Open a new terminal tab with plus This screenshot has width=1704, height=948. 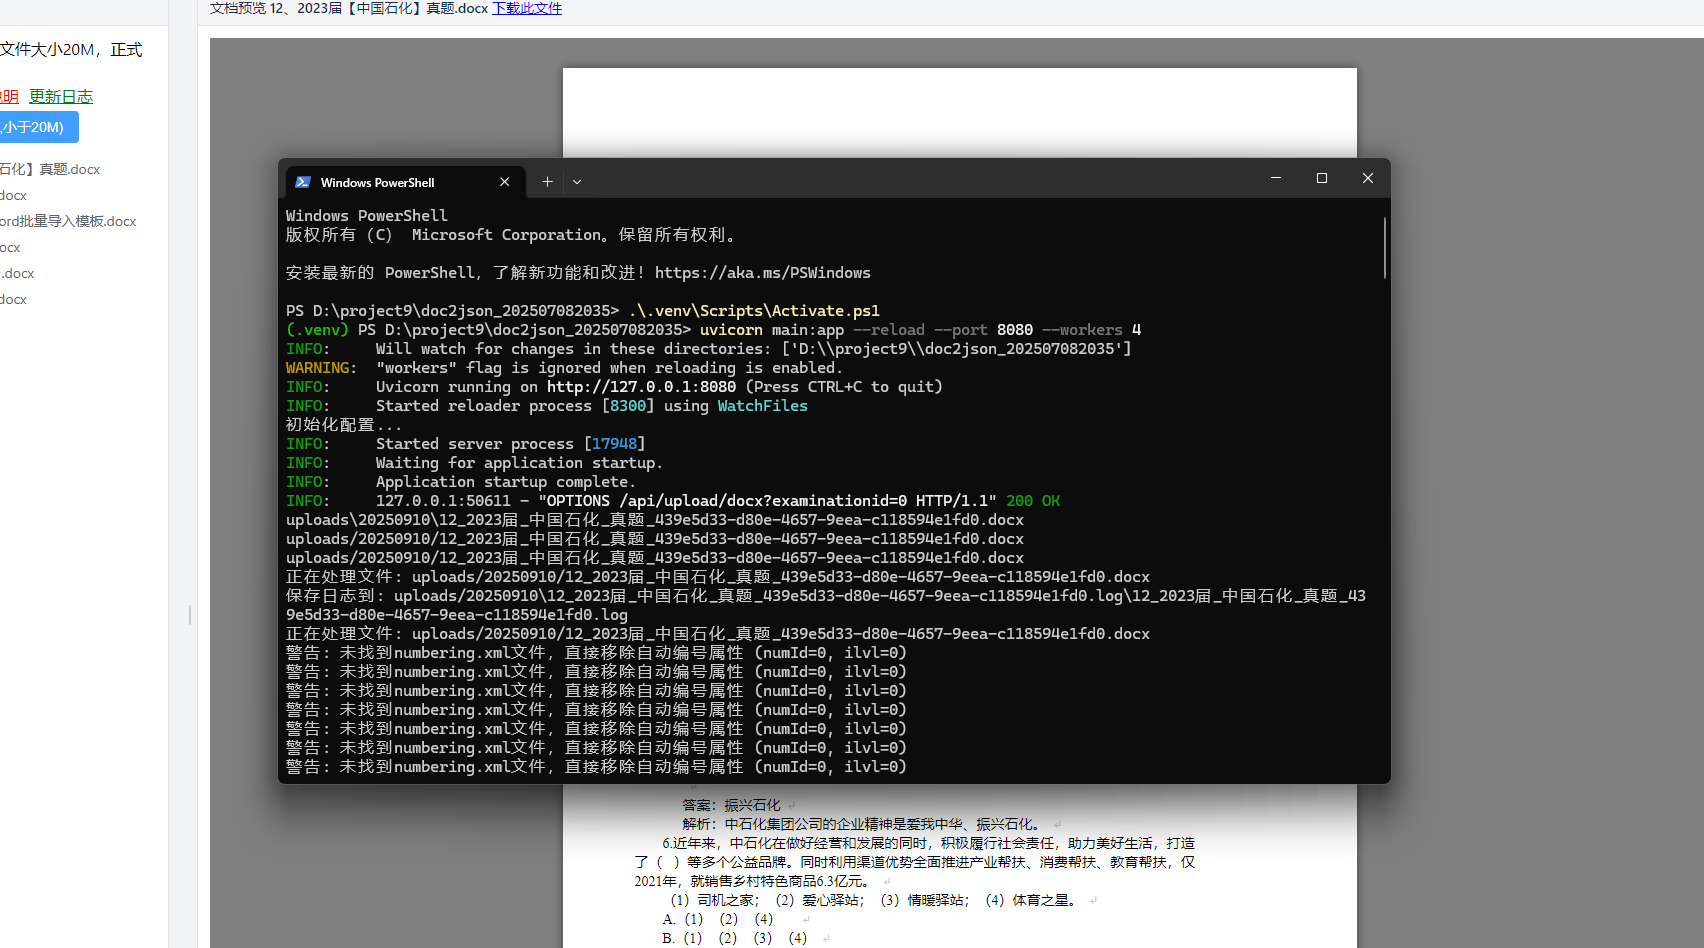tap(547, 182)
